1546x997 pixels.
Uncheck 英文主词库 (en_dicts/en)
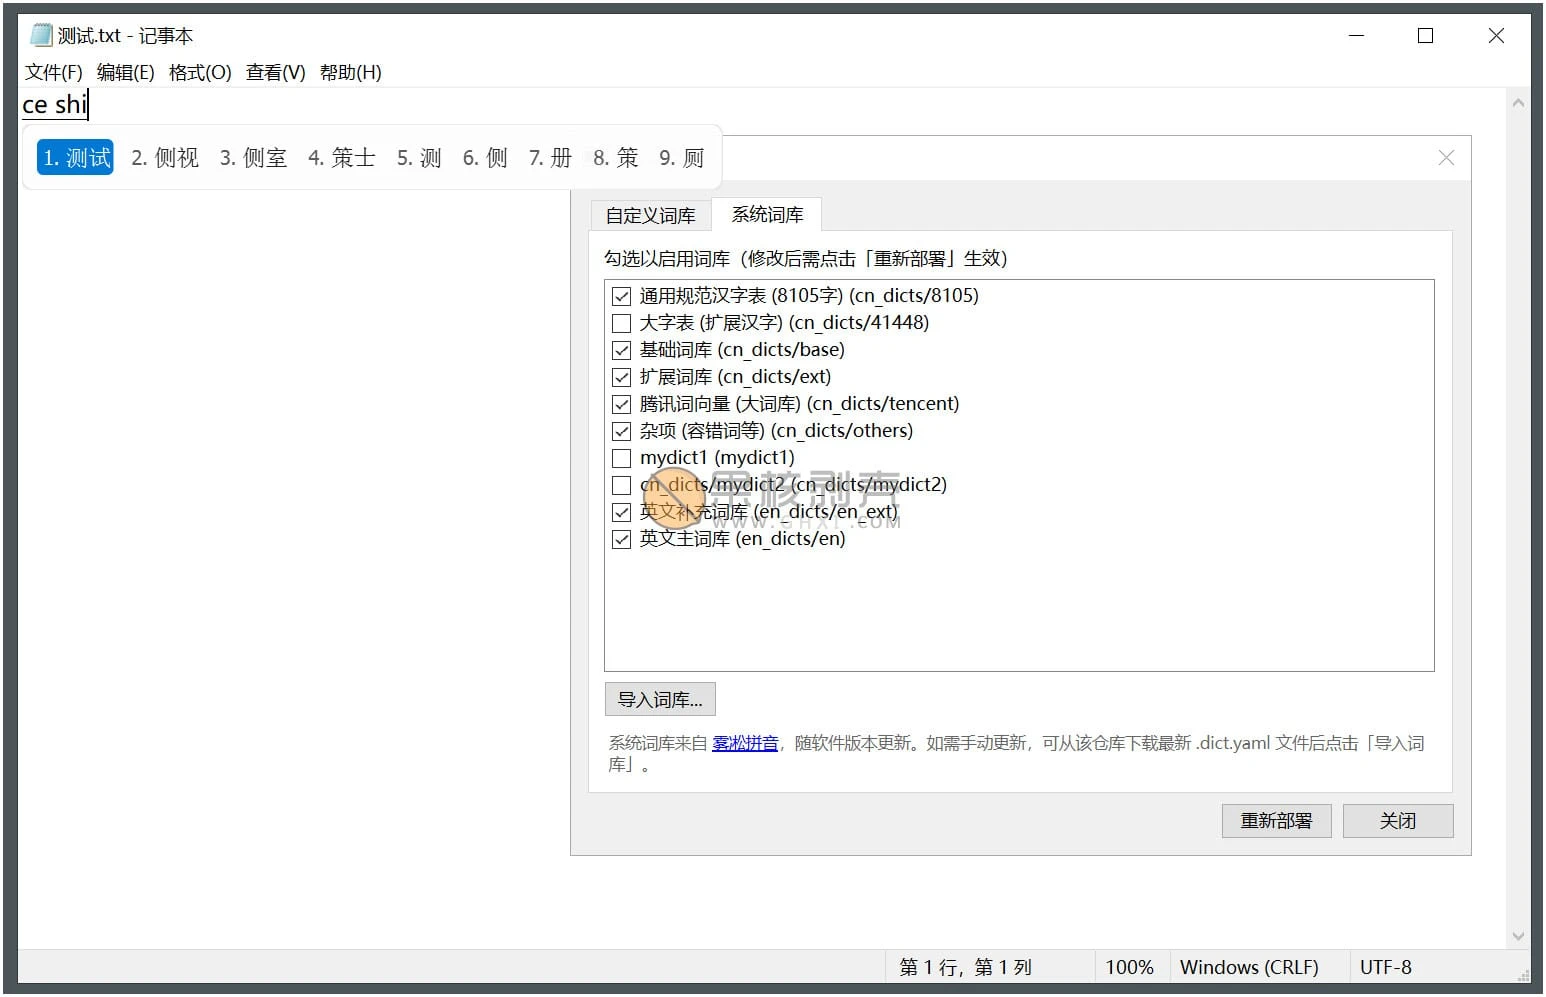pos(621,539)
